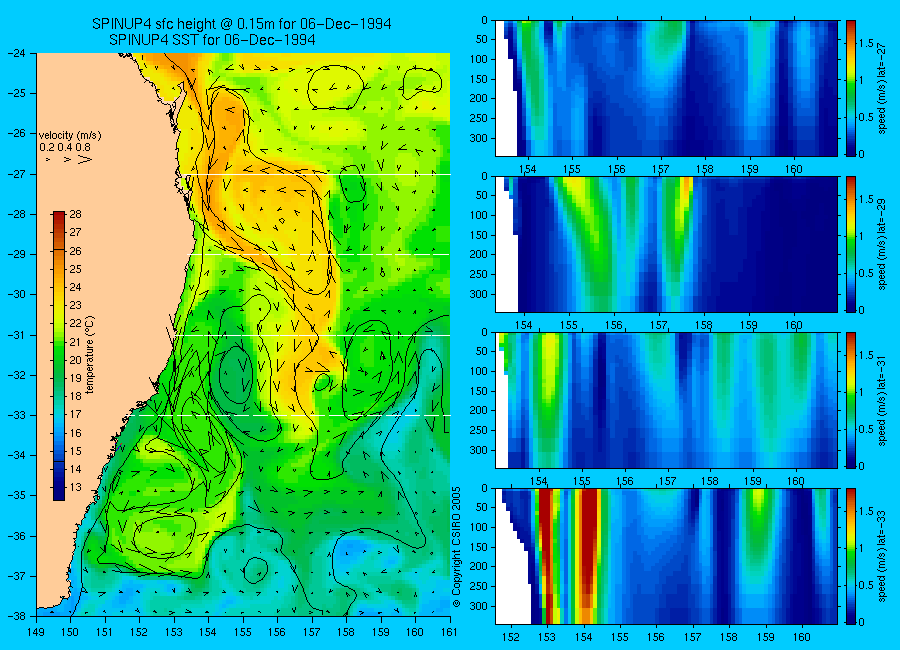This screenshot has width=900, height=650.
Task: Click the '-38' latitude label on the map
Action: pyautogui.click(x=16, y=616)
